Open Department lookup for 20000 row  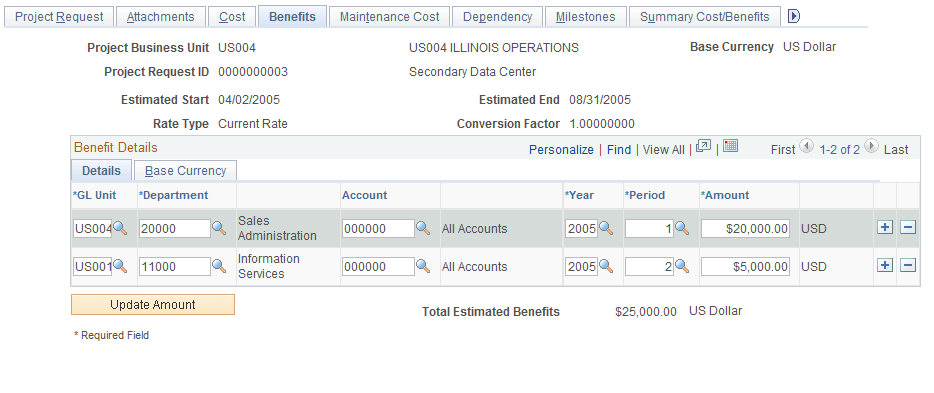coord(219,228)
